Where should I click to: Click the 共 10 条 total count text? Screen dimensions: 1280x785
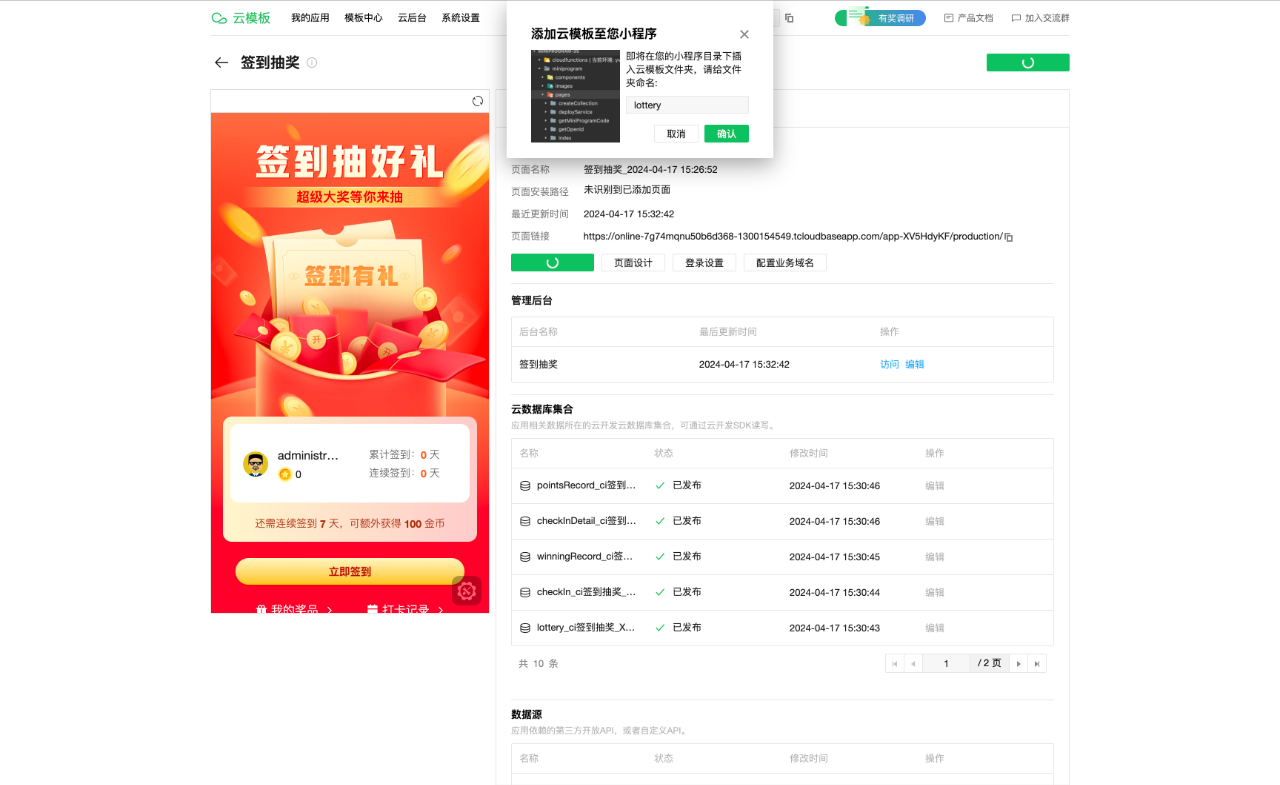[538, 664]
